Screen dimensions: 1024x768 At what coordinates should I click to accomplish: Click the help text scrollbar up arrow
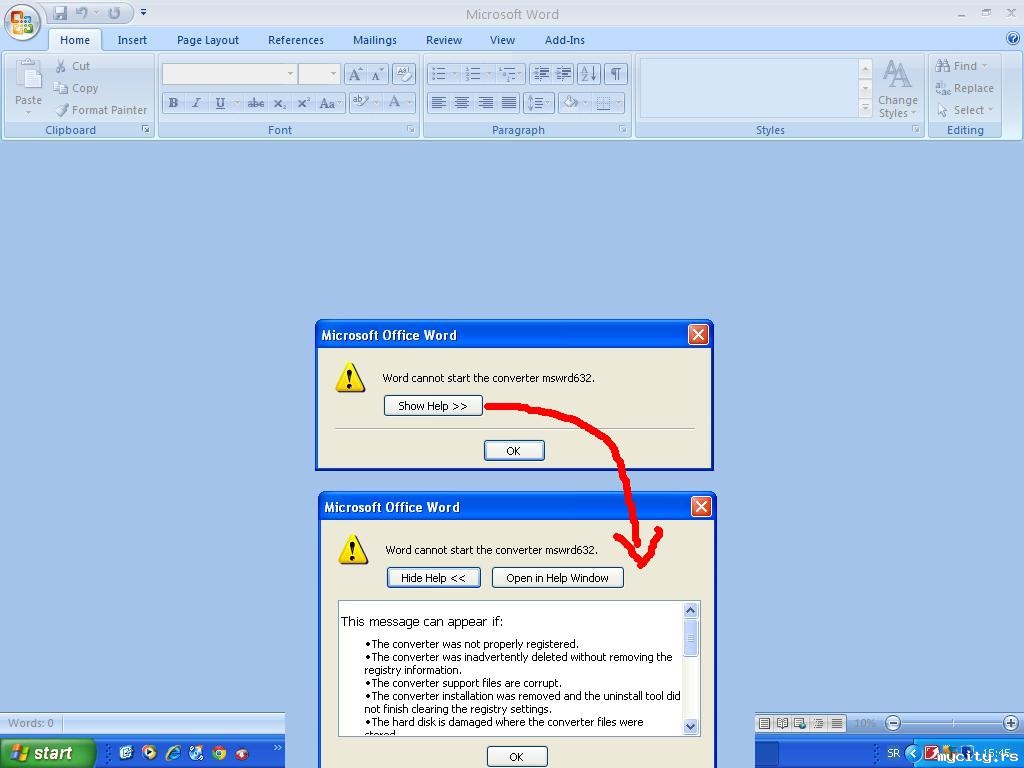[690, 611]
